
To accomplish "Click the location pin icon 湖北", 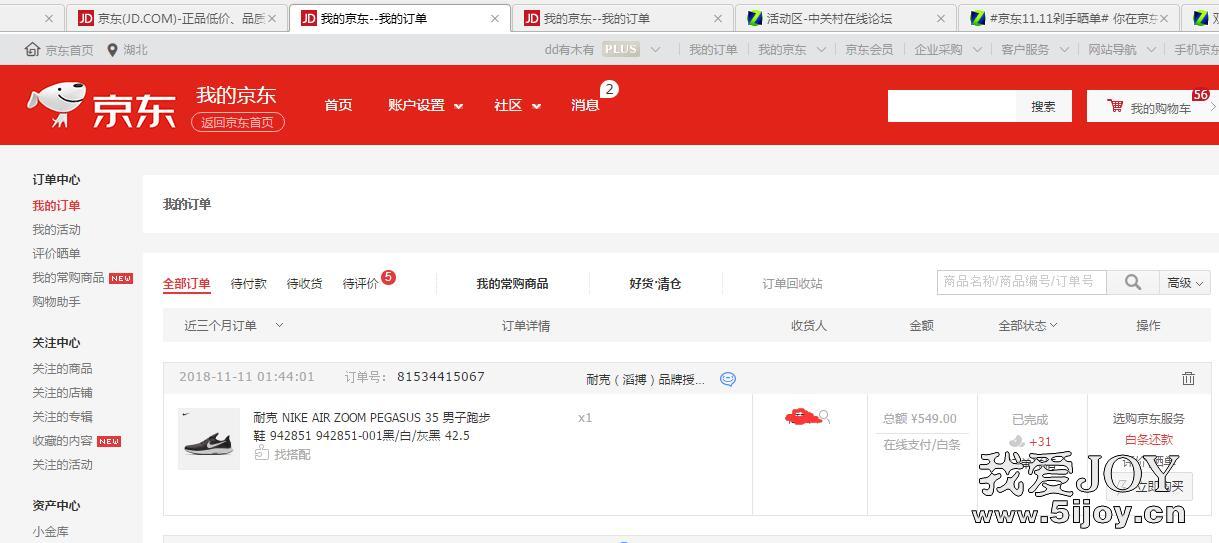I will [112, 49].
